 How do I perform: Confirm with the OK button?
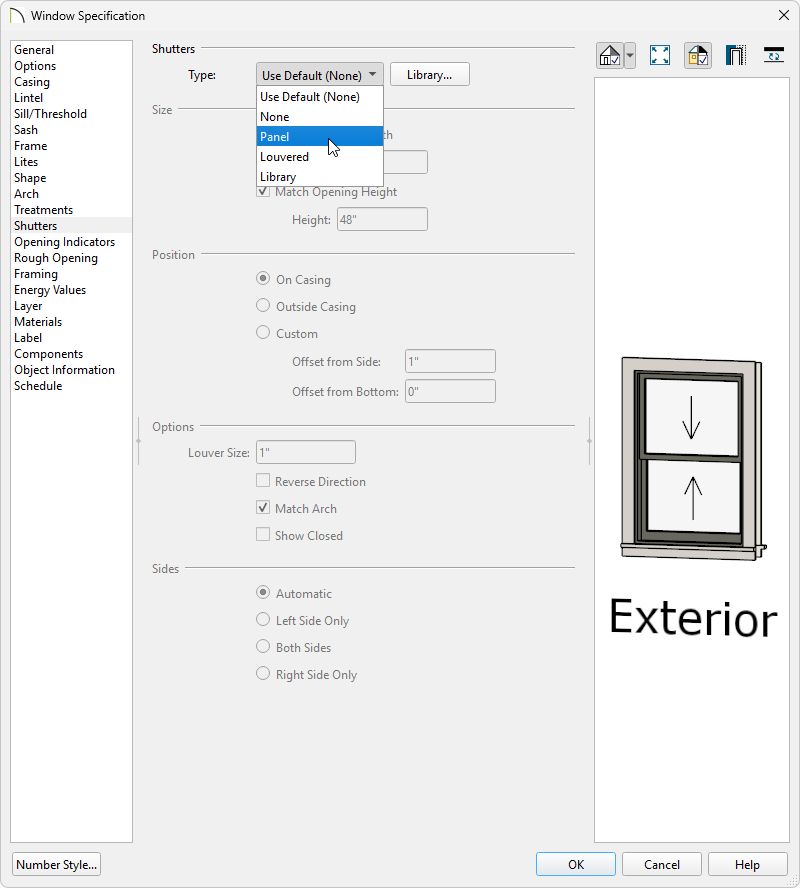click(576, 864)
